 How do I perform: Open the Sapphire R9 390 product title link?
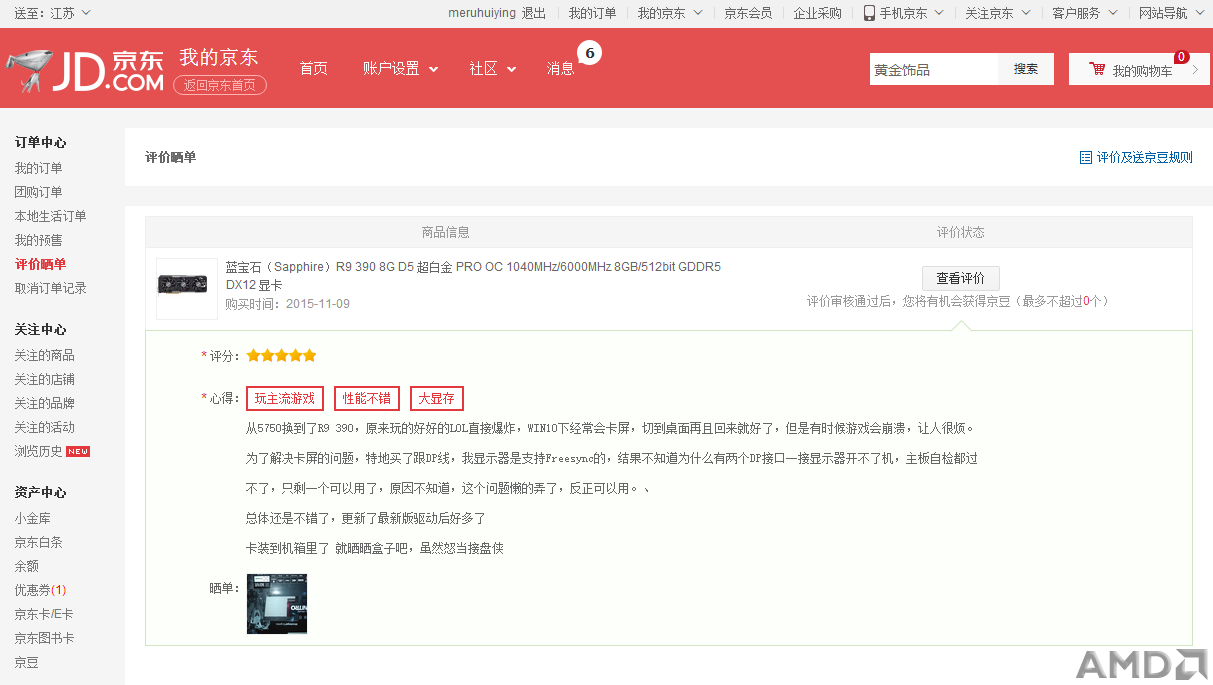pos(473,276)
